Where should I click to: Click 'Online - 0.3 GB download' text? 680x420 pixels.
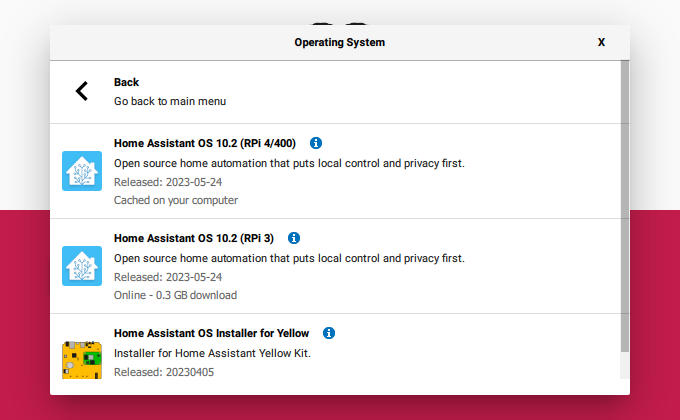tap(175, 295)
